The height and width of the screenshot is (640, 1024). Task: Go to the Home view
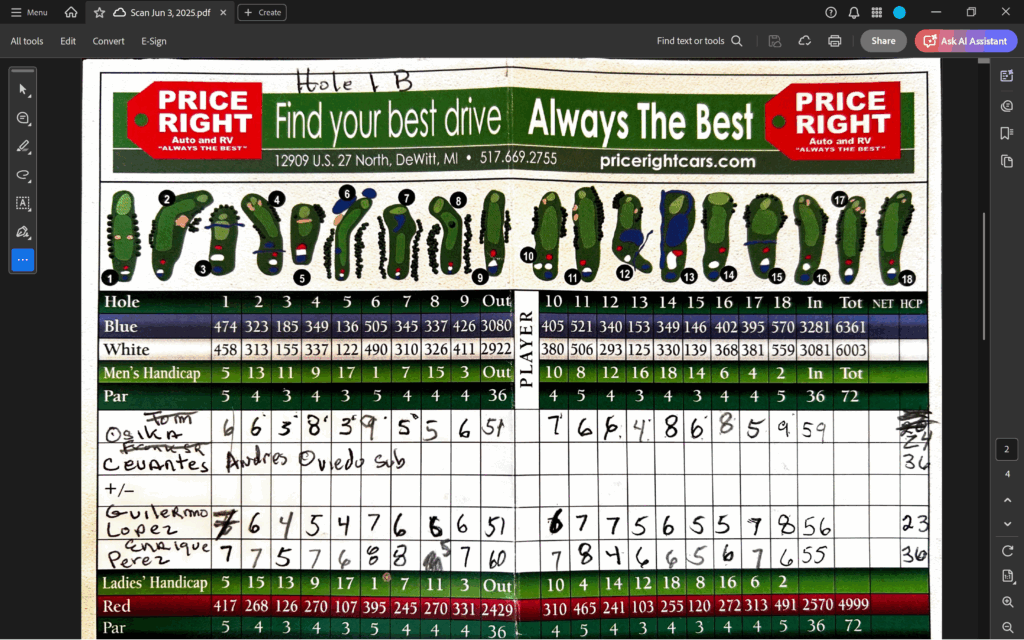[x=71, y=12]
